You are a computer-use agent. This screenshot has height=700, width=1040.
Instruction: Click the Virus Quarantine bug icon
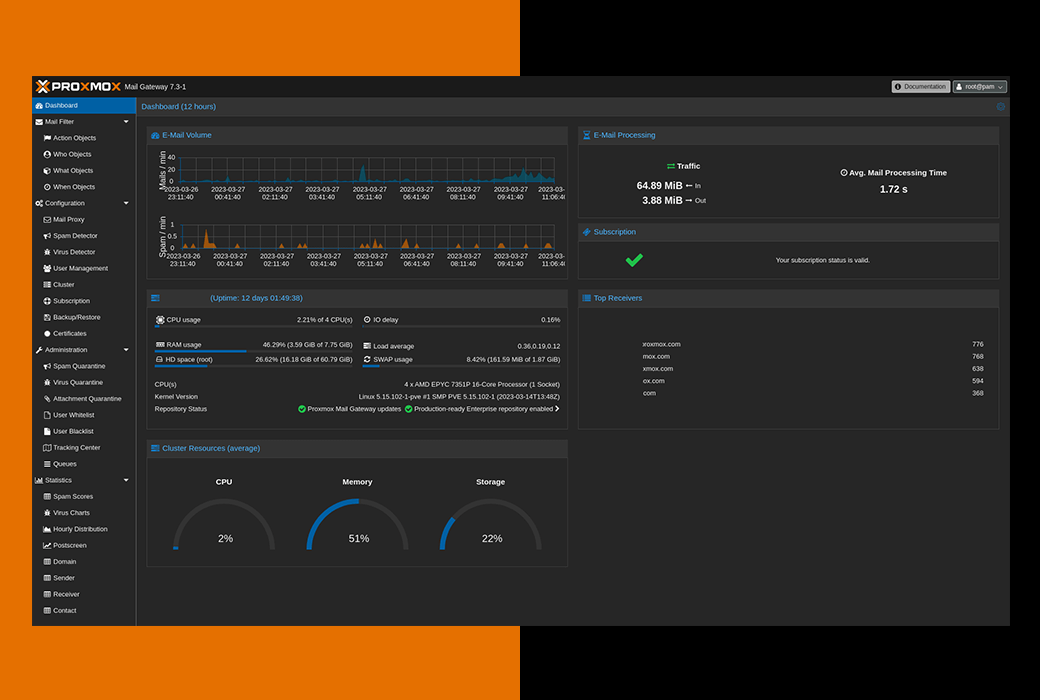(x=47, y=383)
